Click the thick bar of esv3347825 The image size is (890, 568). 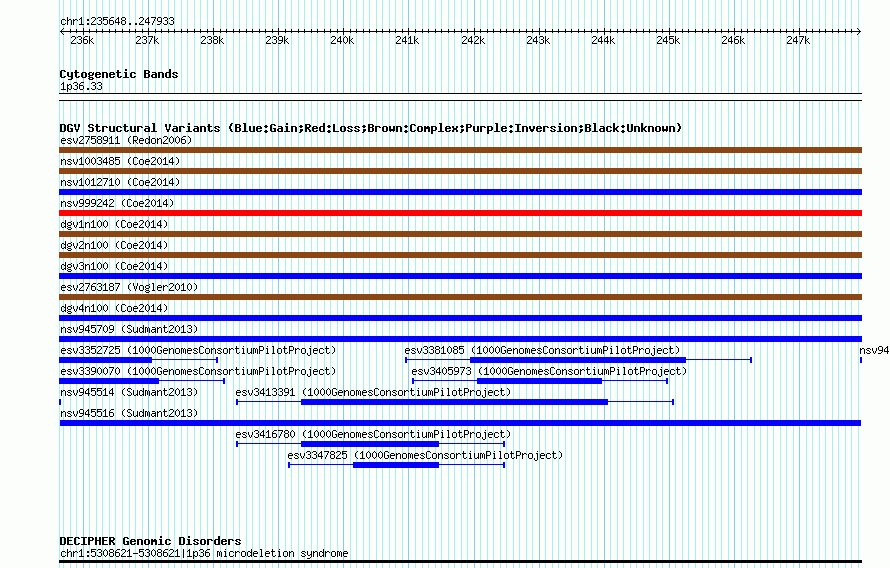pos(396,465)
